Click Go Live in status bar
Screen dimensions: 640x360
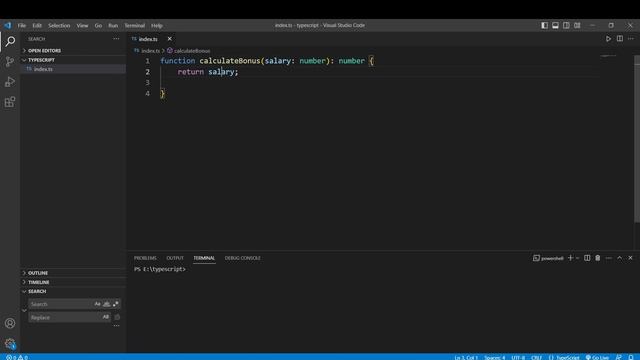598,357
